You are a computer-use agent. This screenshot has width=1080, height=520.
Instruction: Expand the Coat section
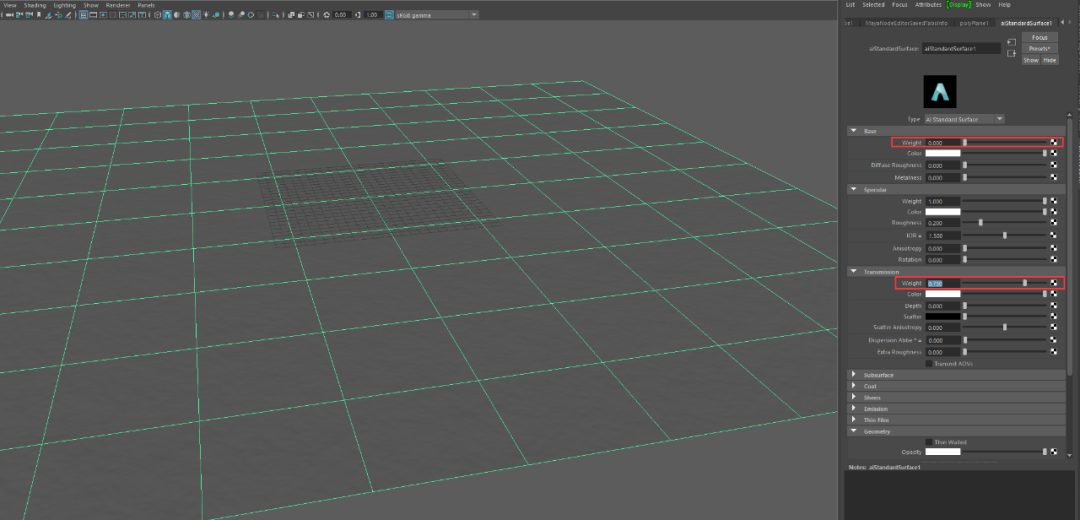point(854,386)
